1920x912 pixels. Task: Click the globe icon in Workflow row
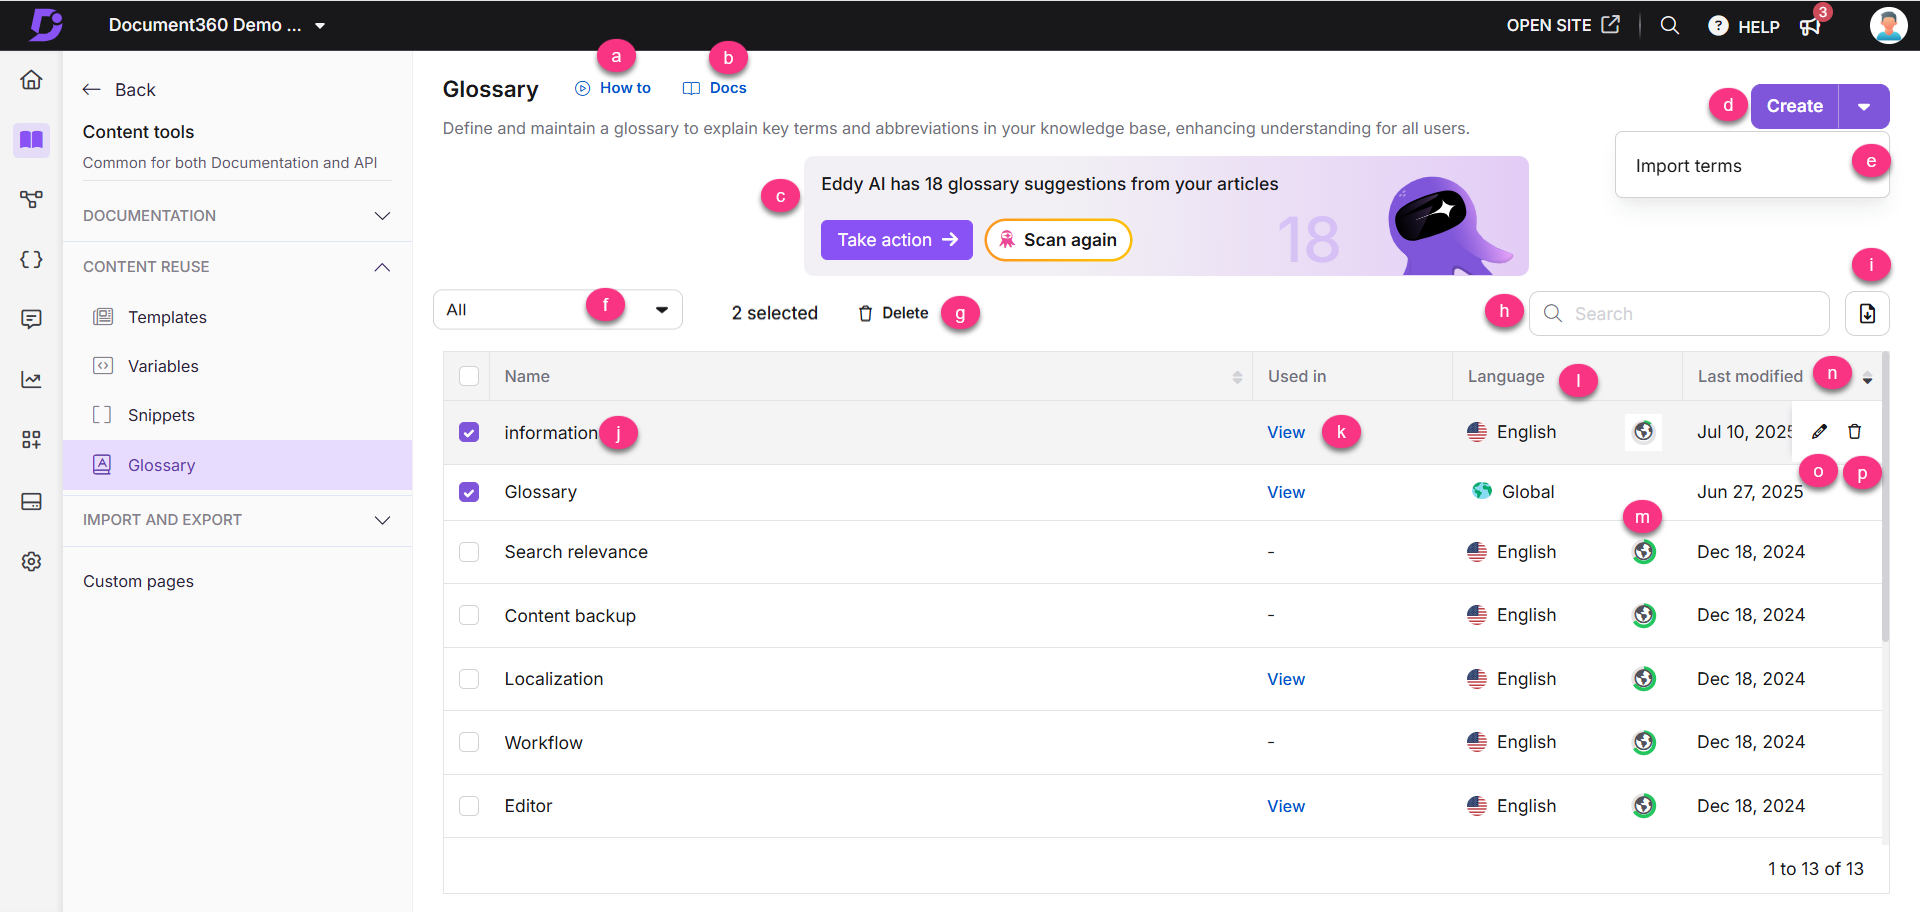[x=1644, y=742]
